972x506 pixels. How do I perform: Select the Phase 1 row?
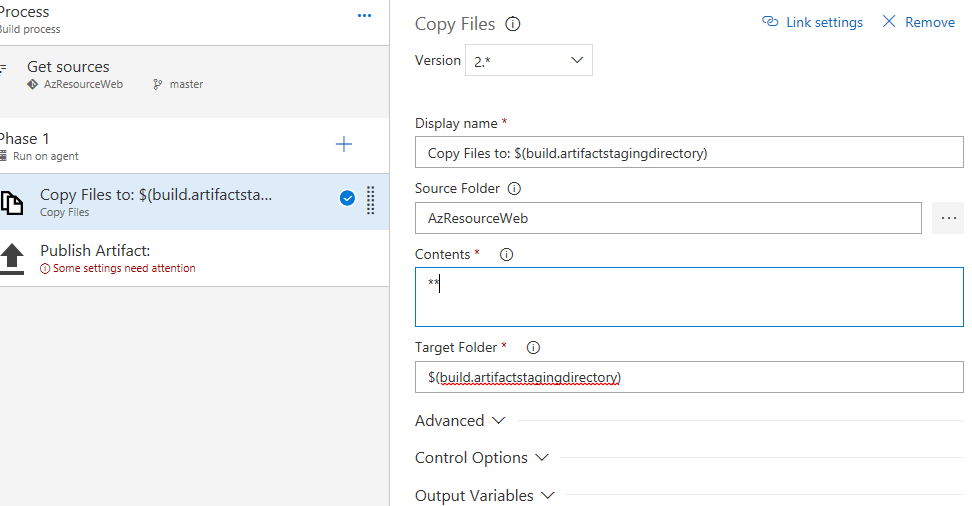coord(150,144)
